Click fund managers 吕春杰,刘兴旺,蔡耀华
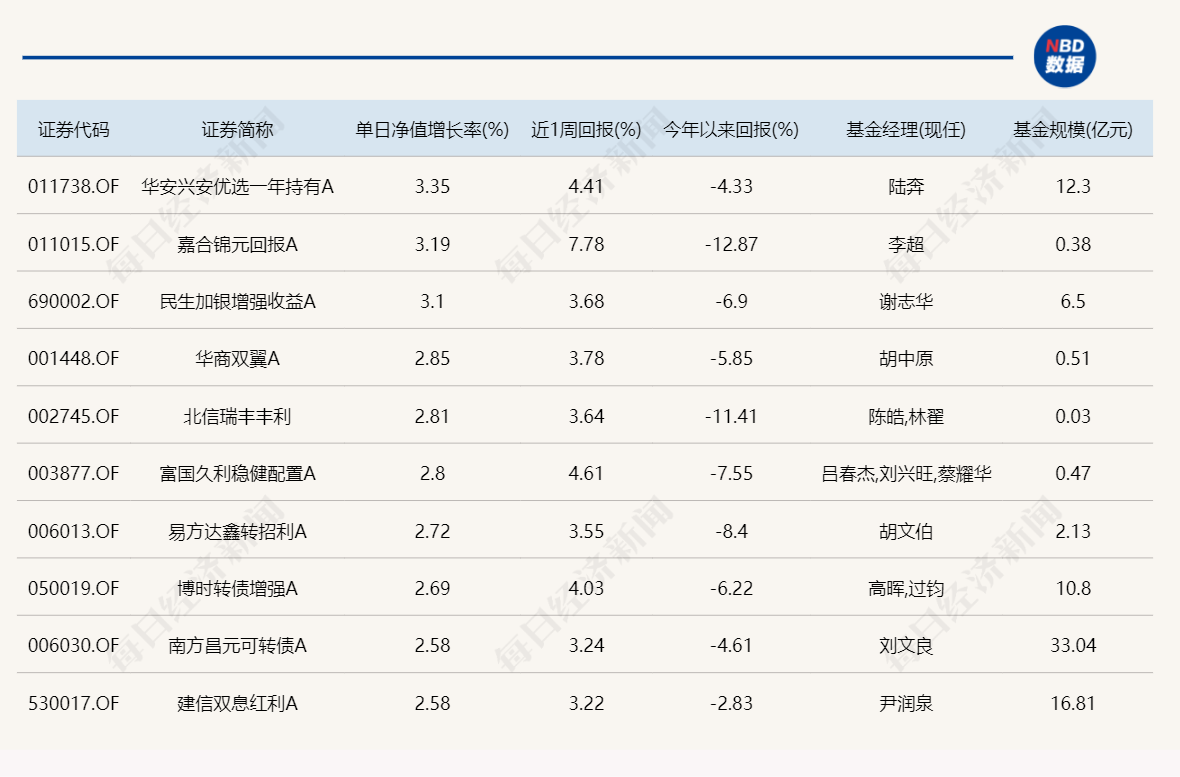 pos(906,474)
